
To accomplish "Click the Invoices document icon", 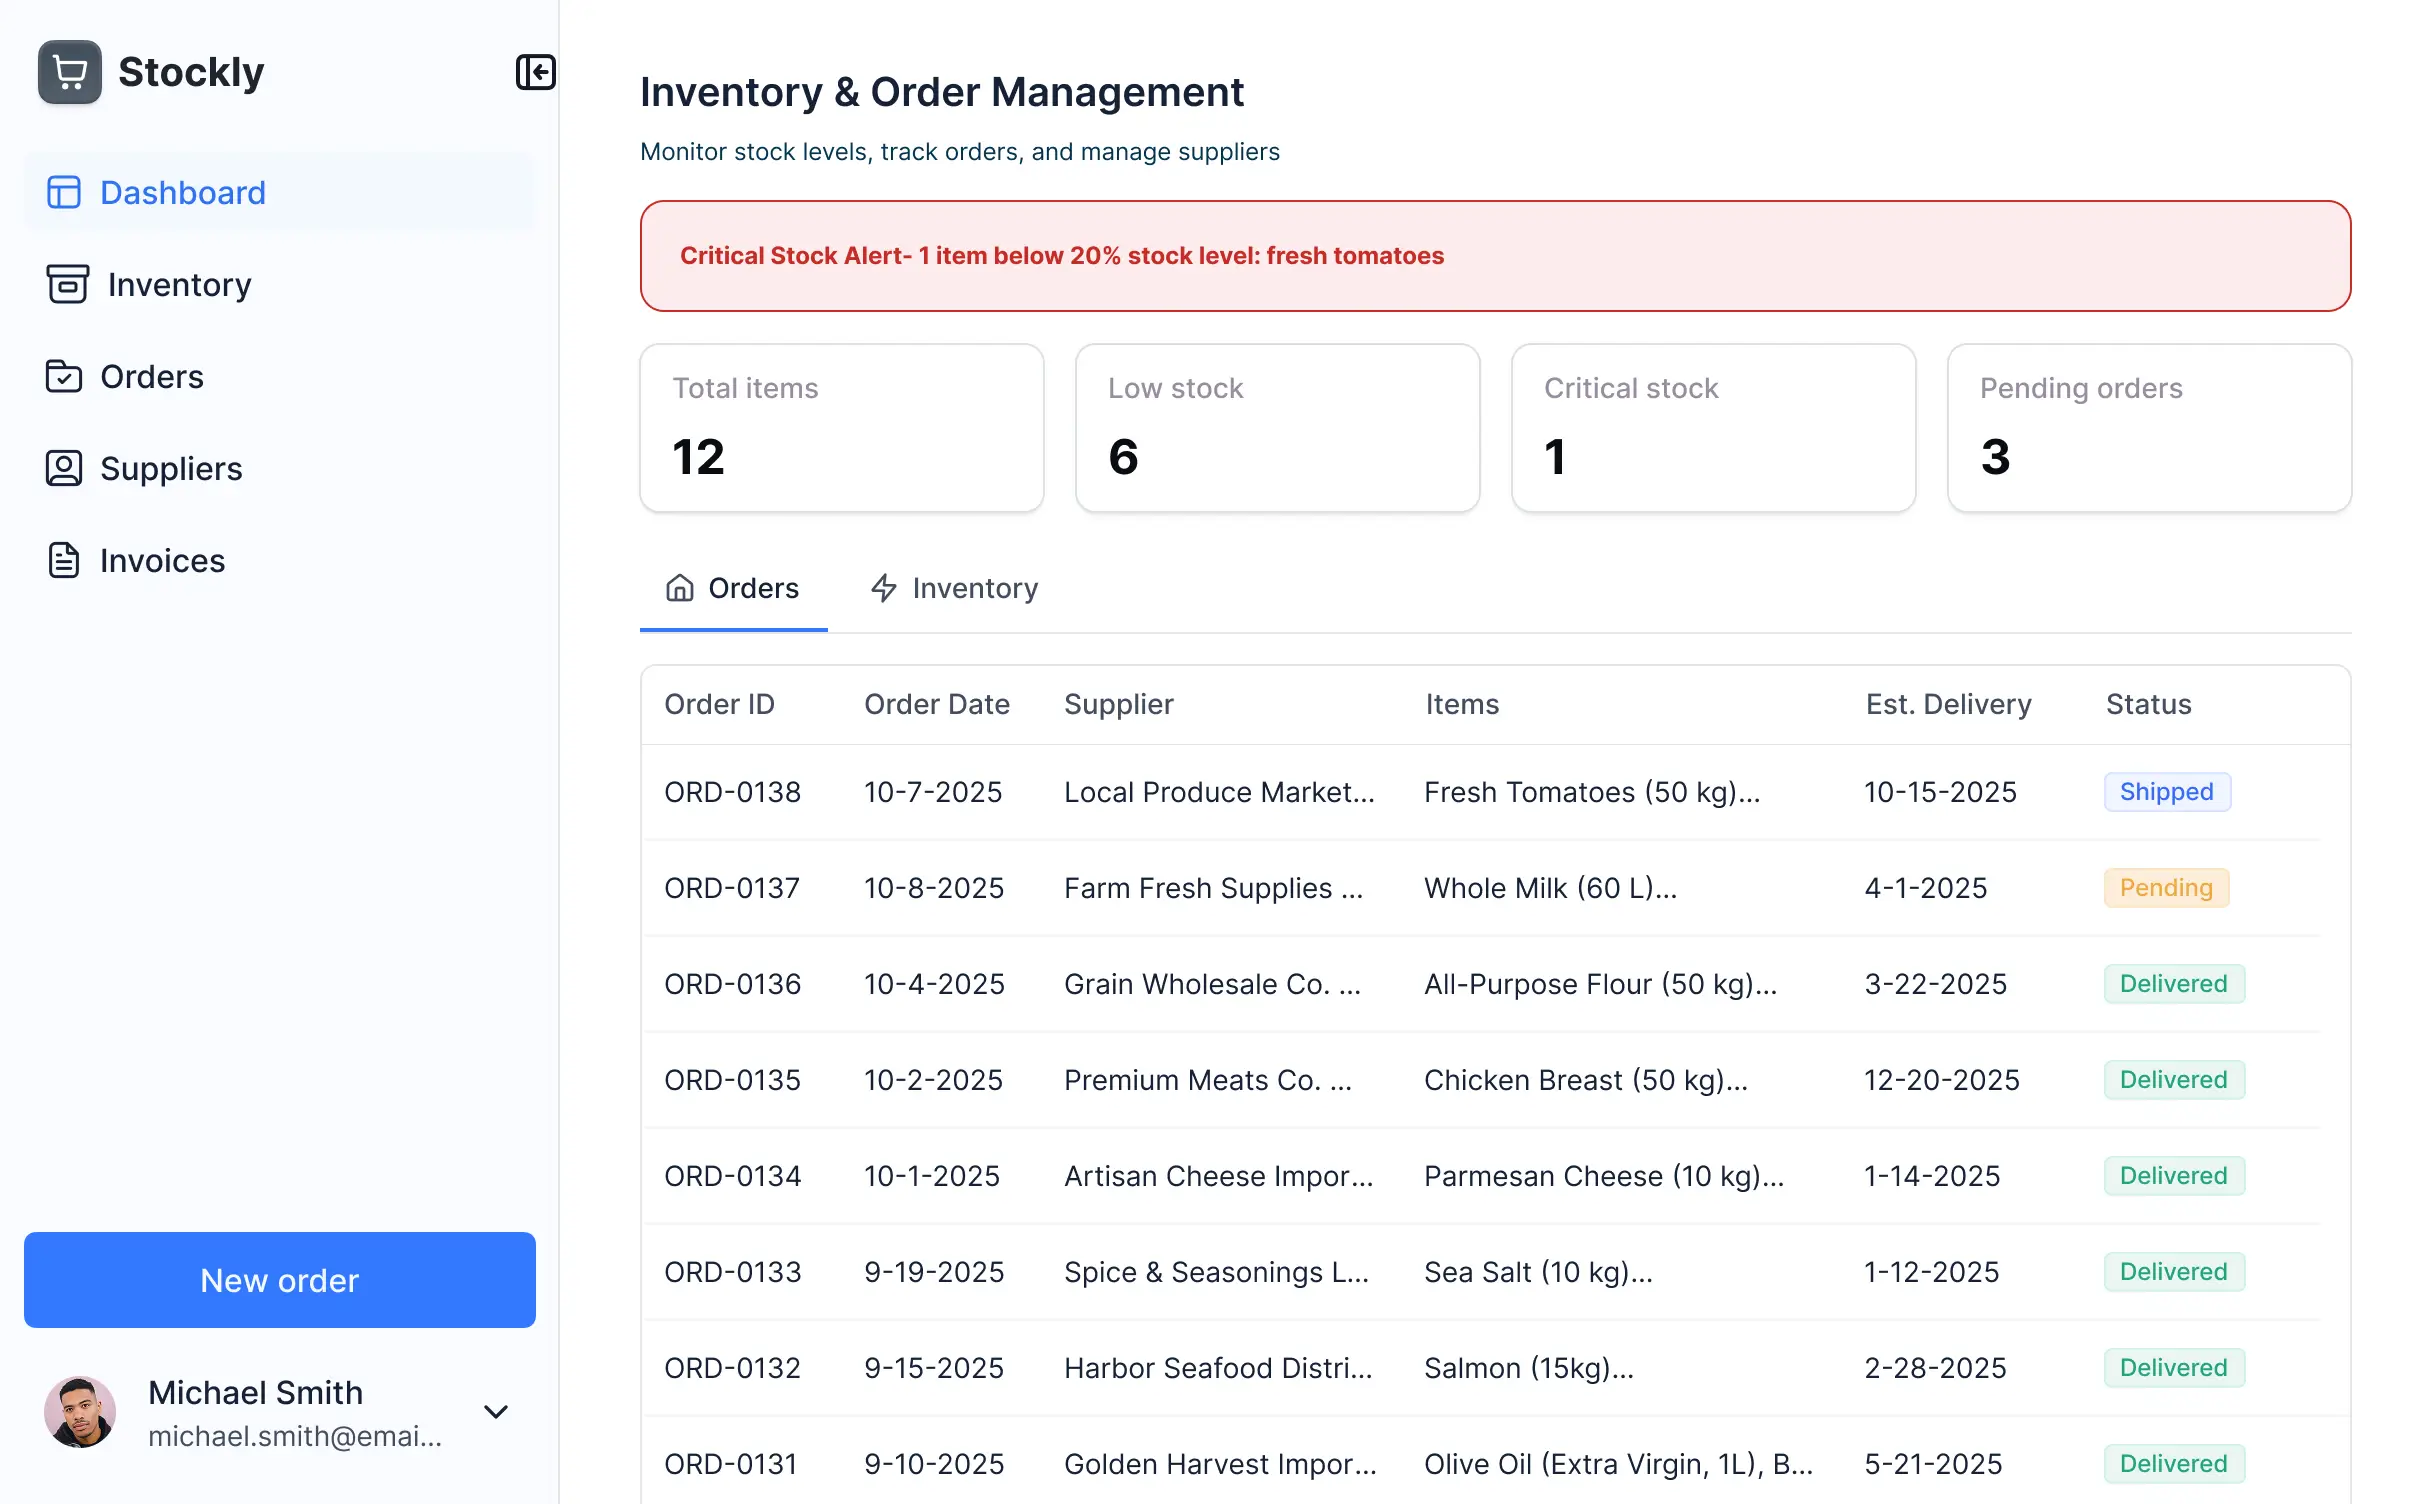I will (x=63, y=560).
